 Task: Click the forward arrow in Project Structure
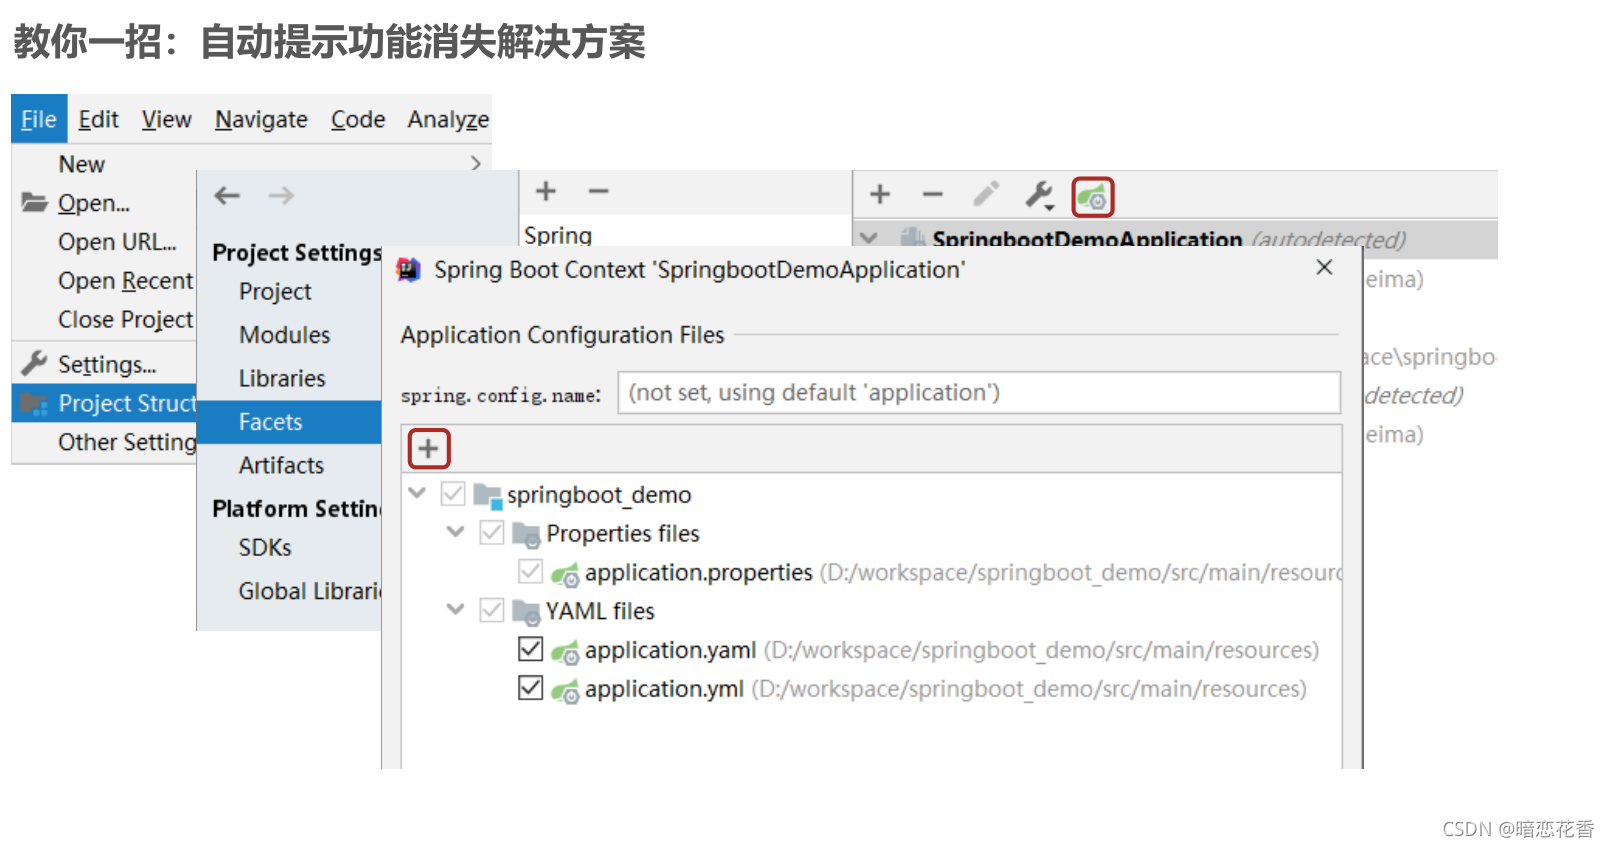click(x=281, y=196)
